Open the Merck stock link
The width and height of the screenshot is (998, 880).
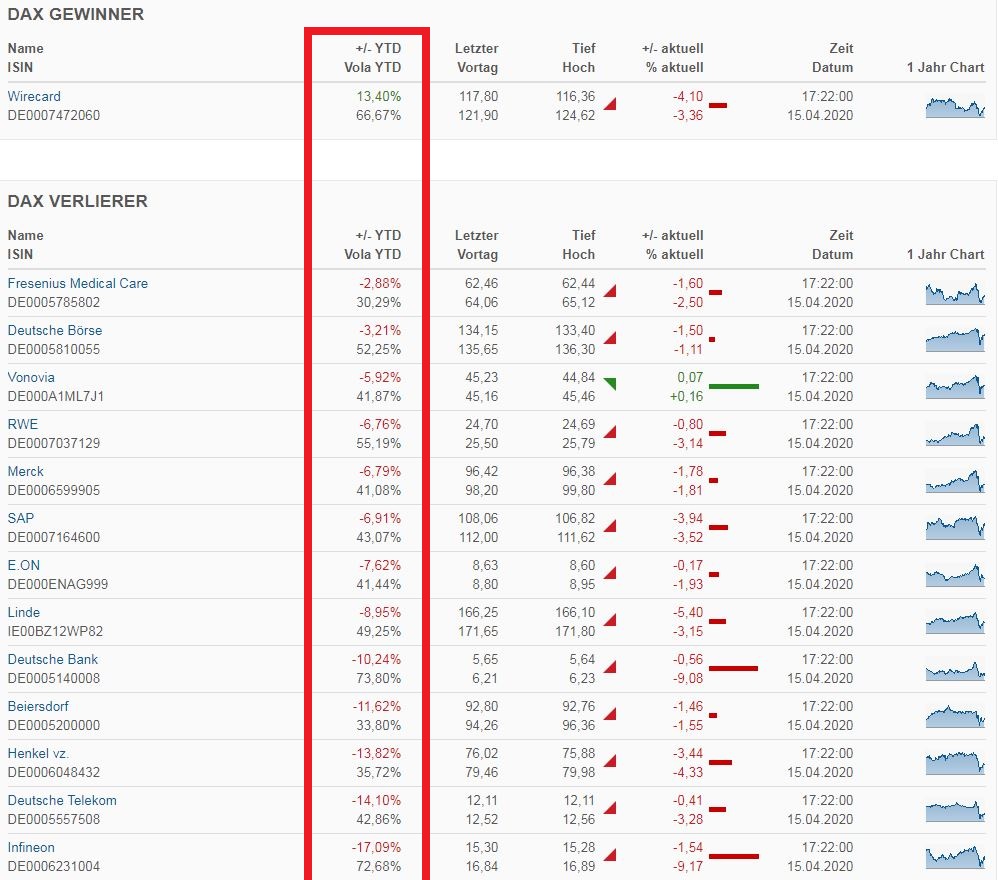coord(25,471)
